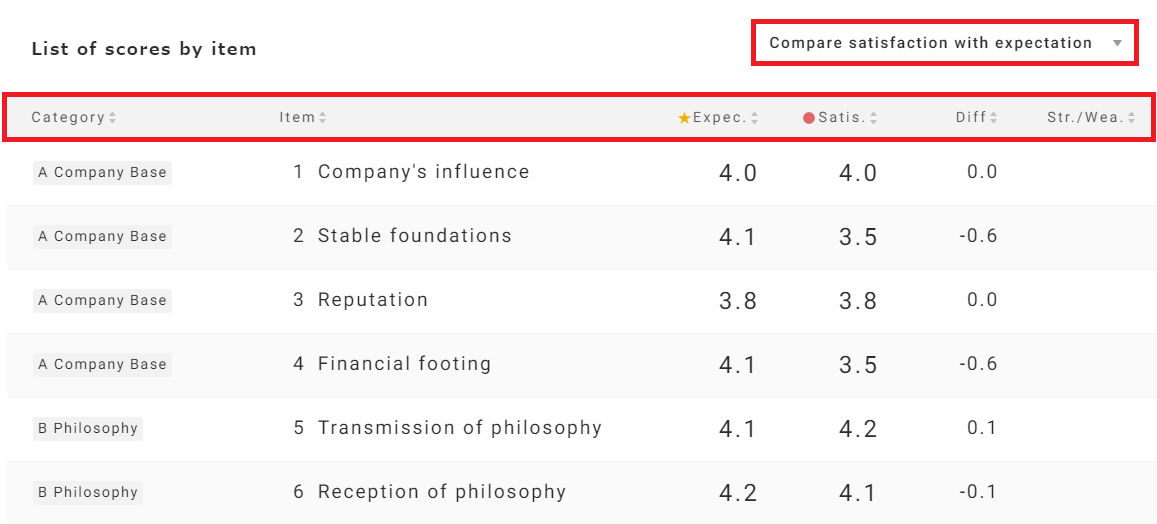The image size is (1157, 524).
Task: Click the A Company Base tag for Reputation
Action: pyautogui.click(x=102, y=300)
